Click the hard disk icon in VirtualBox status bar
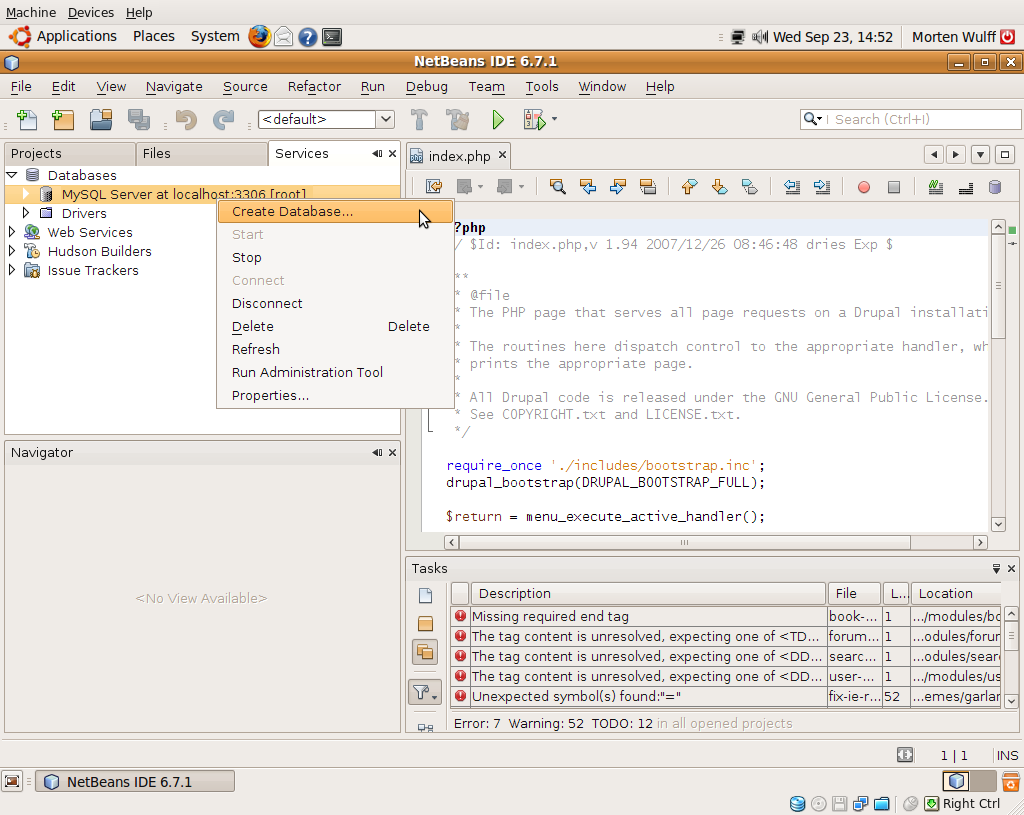1024x815 pixels. pos(797,804)
